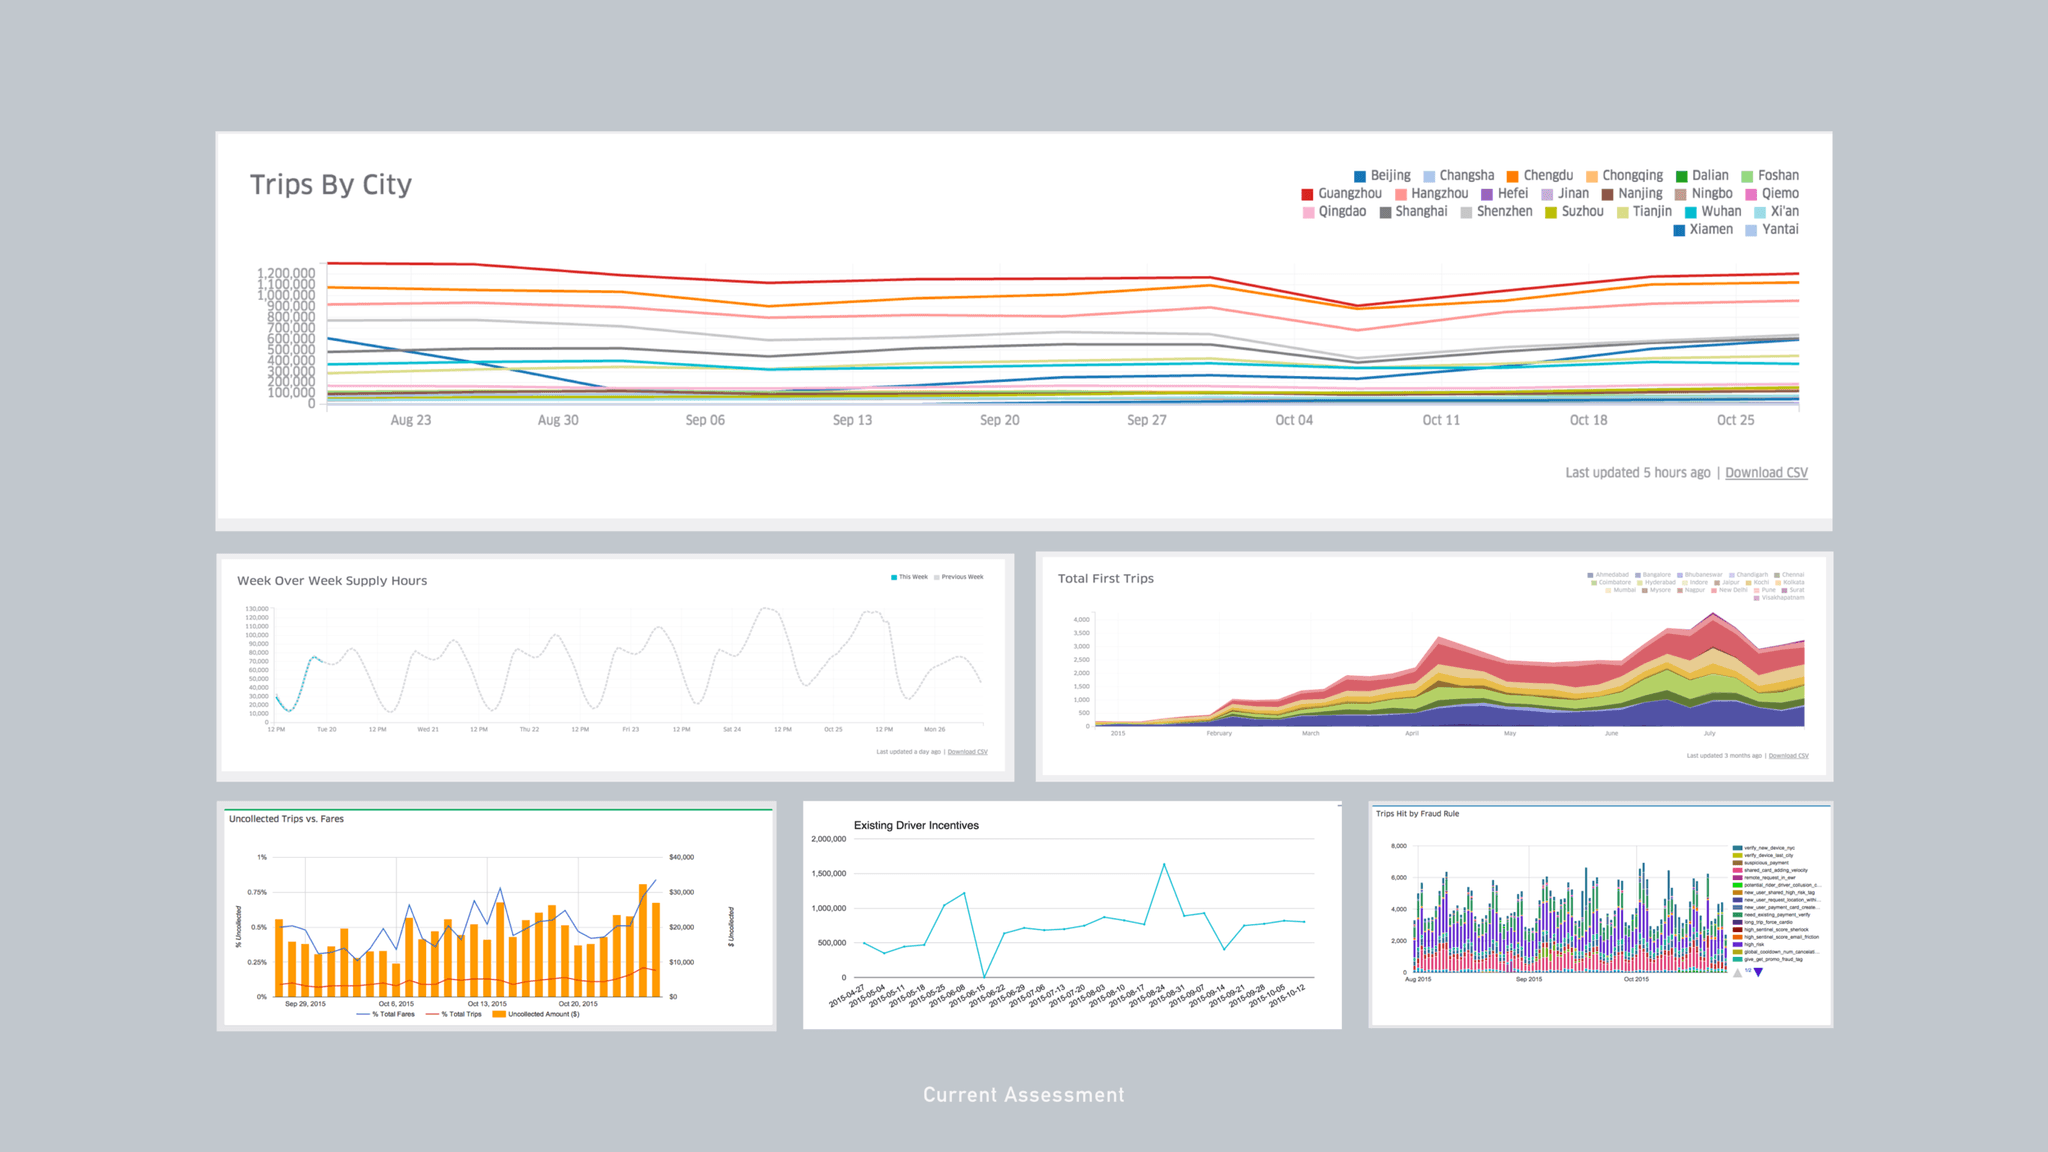The height and width of the screenshot is (1152, 2048).
Task: Select suspicious_payment fraud rule legend item
Action: 1761,863
